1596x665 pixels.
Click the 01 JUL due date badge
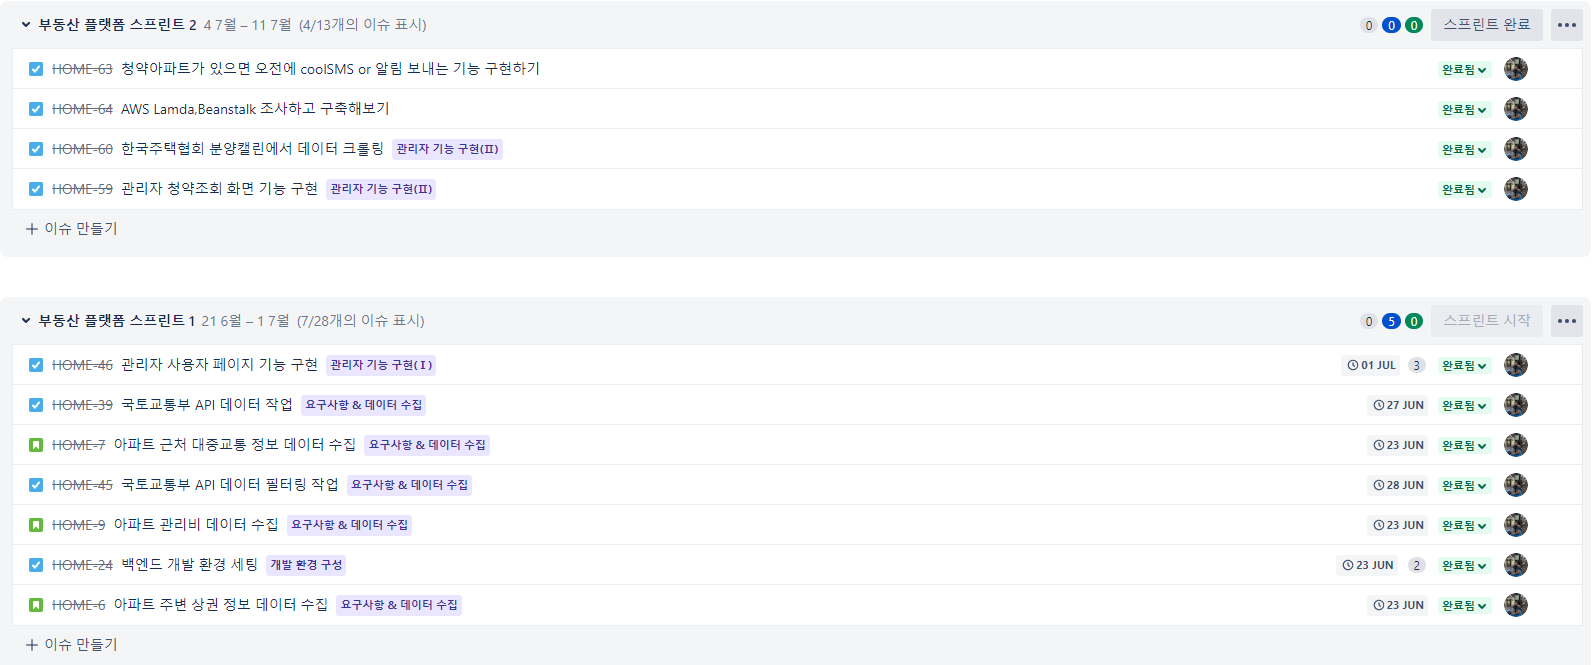pos(1371,365)
